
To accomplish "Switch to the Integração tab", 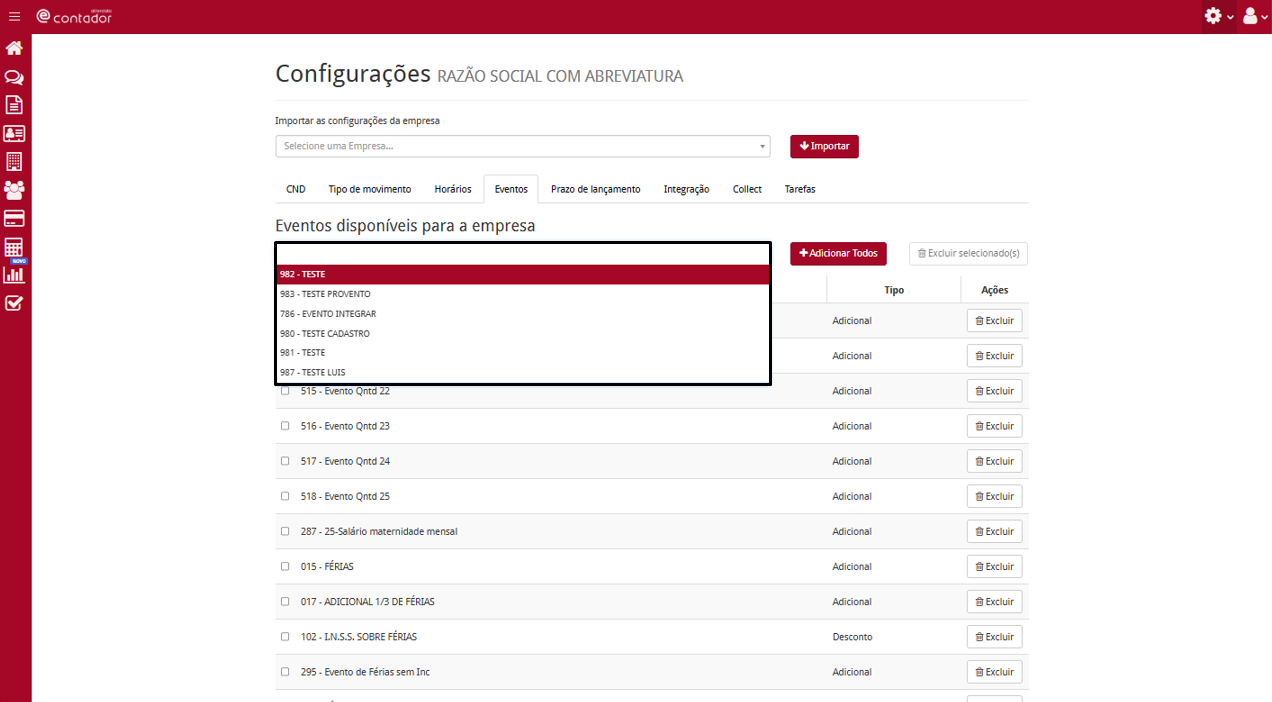I will point(687,189).
